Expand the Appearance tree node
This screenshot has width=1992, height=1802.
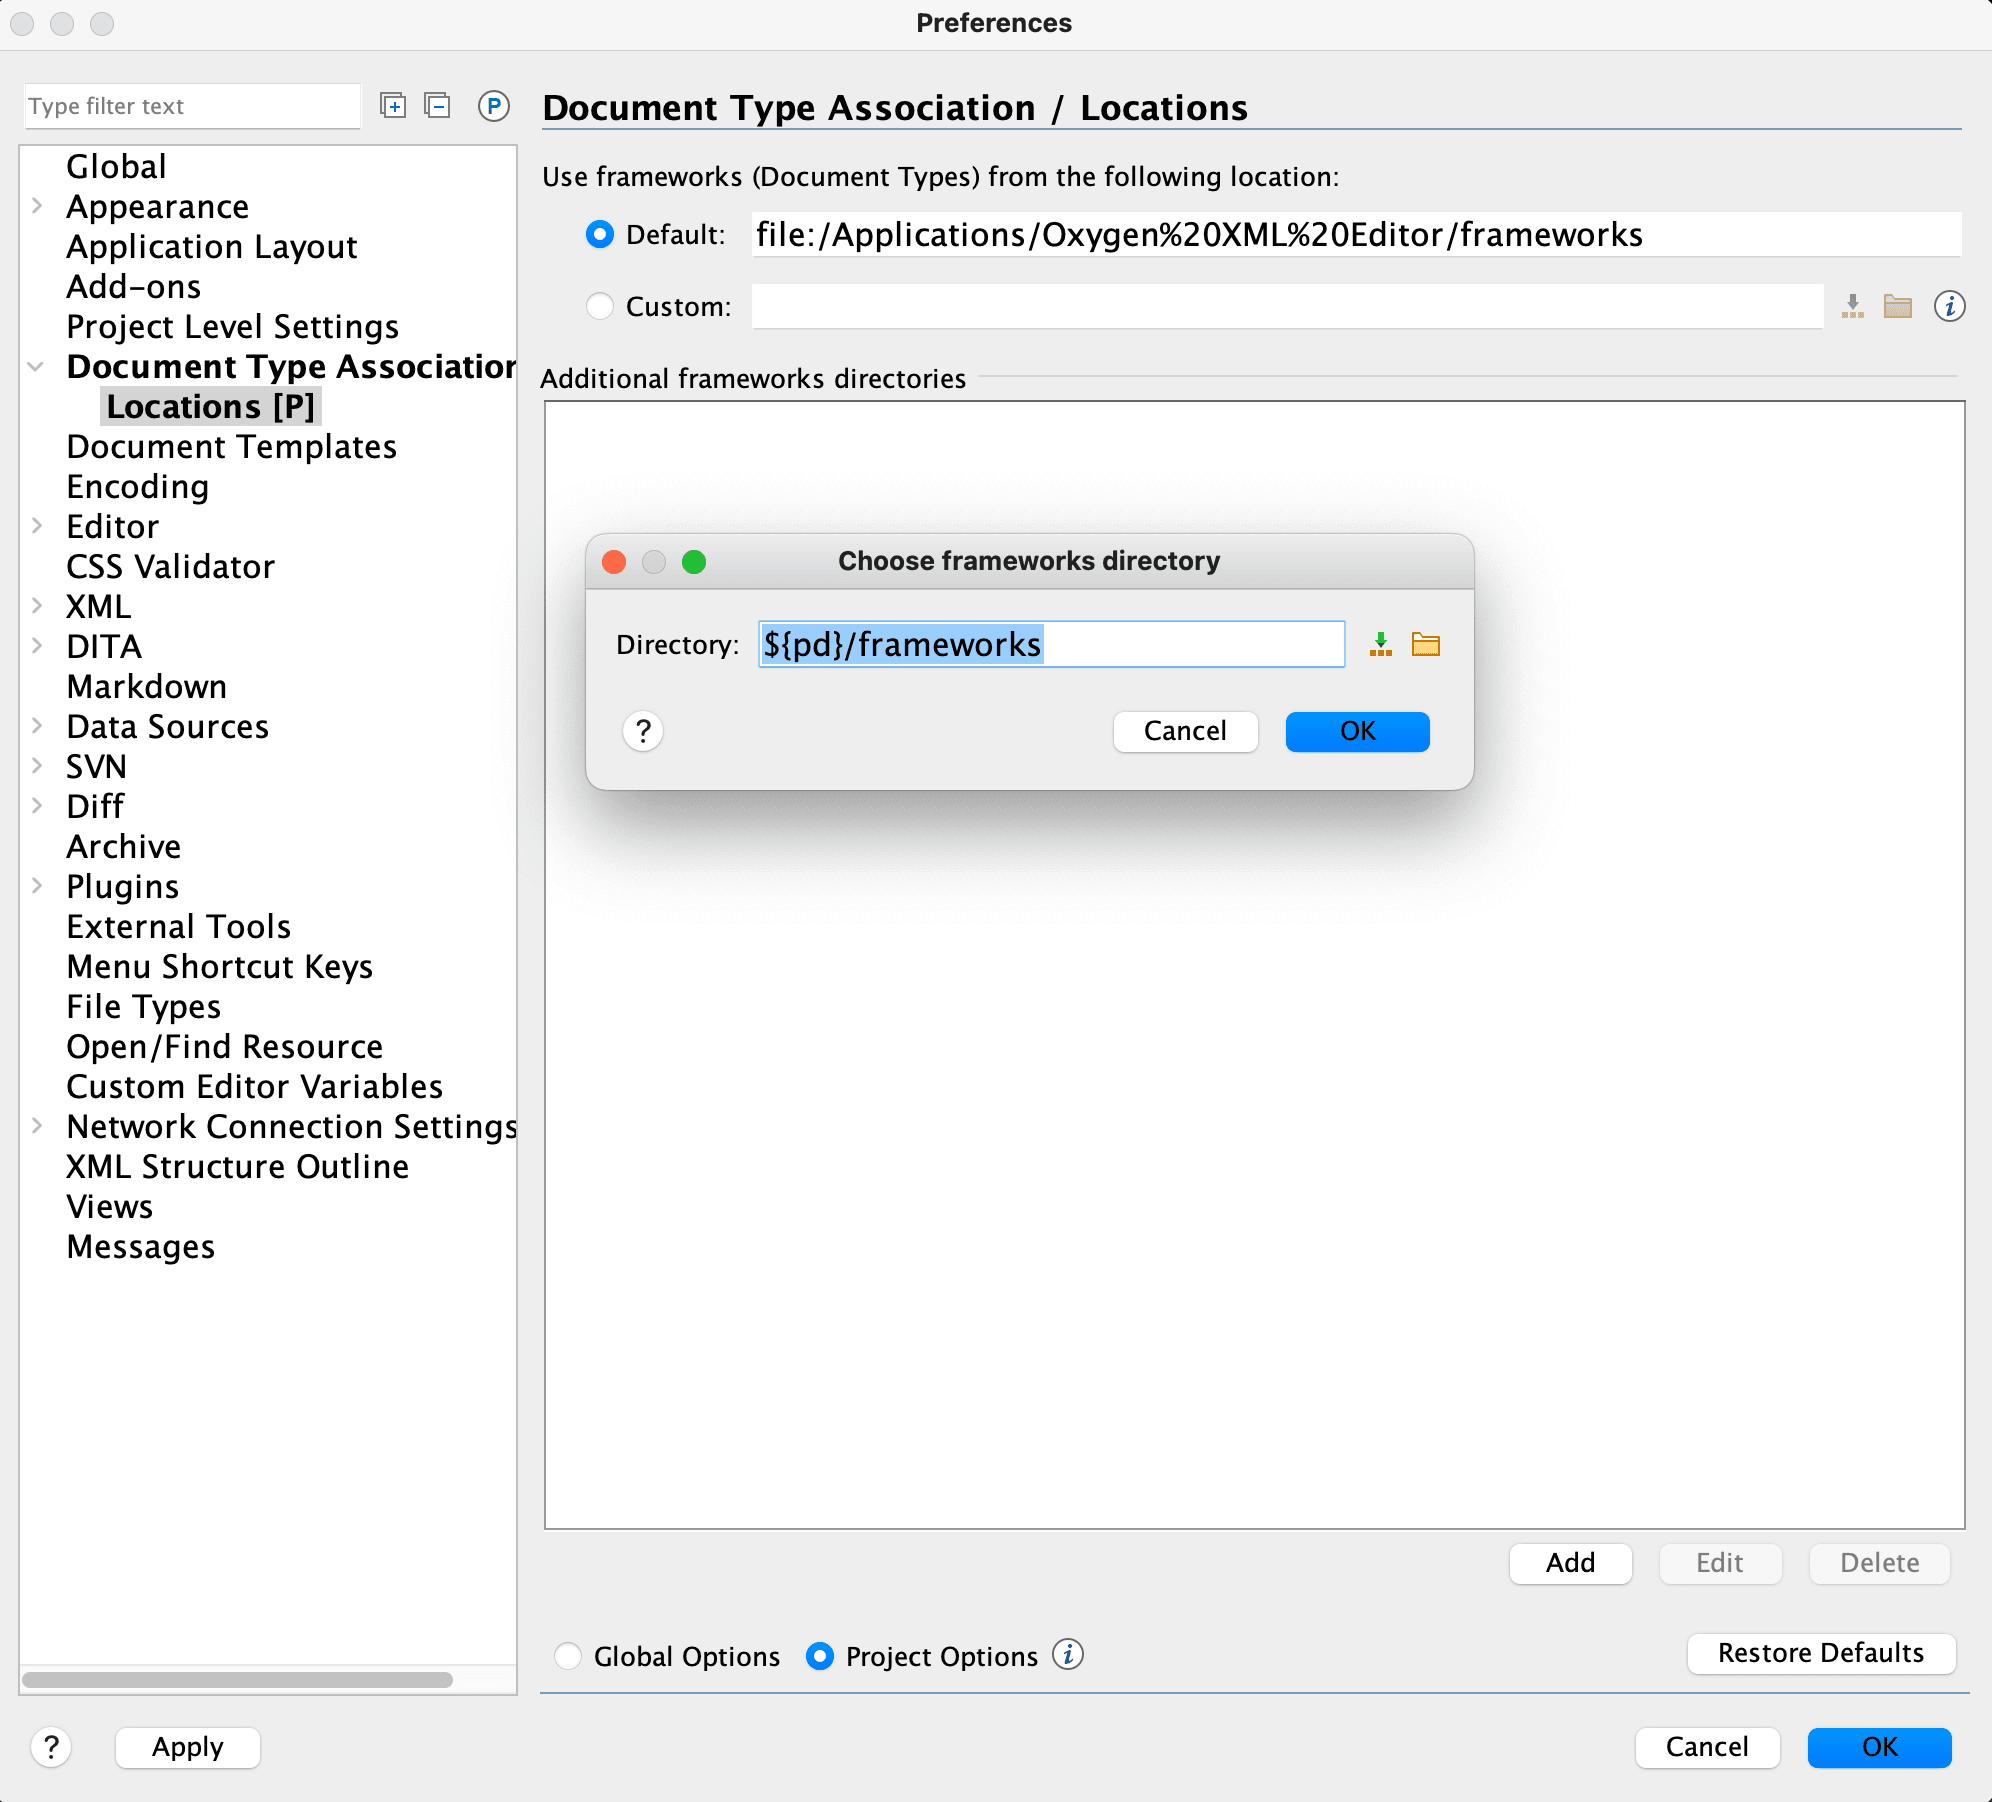click(x=37, y=206)
